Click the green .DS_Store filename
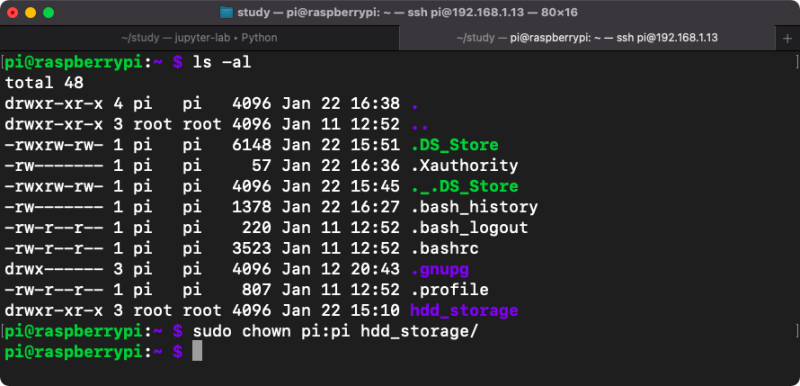800x386 pixels. point(455,145)
